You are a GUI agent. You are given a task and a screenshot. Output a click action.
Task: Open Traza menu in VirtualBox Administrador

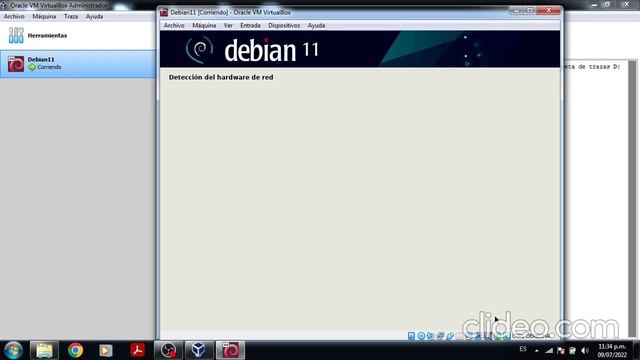(x=71, y=16)
